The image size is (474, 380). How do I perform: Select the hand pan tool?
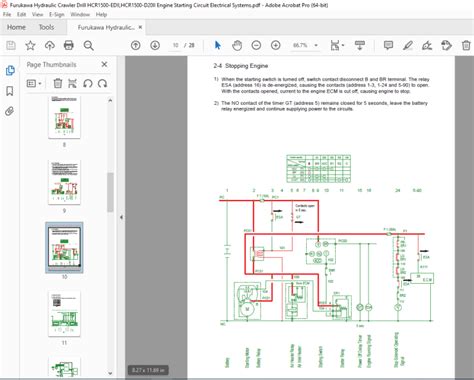point(237,45)
